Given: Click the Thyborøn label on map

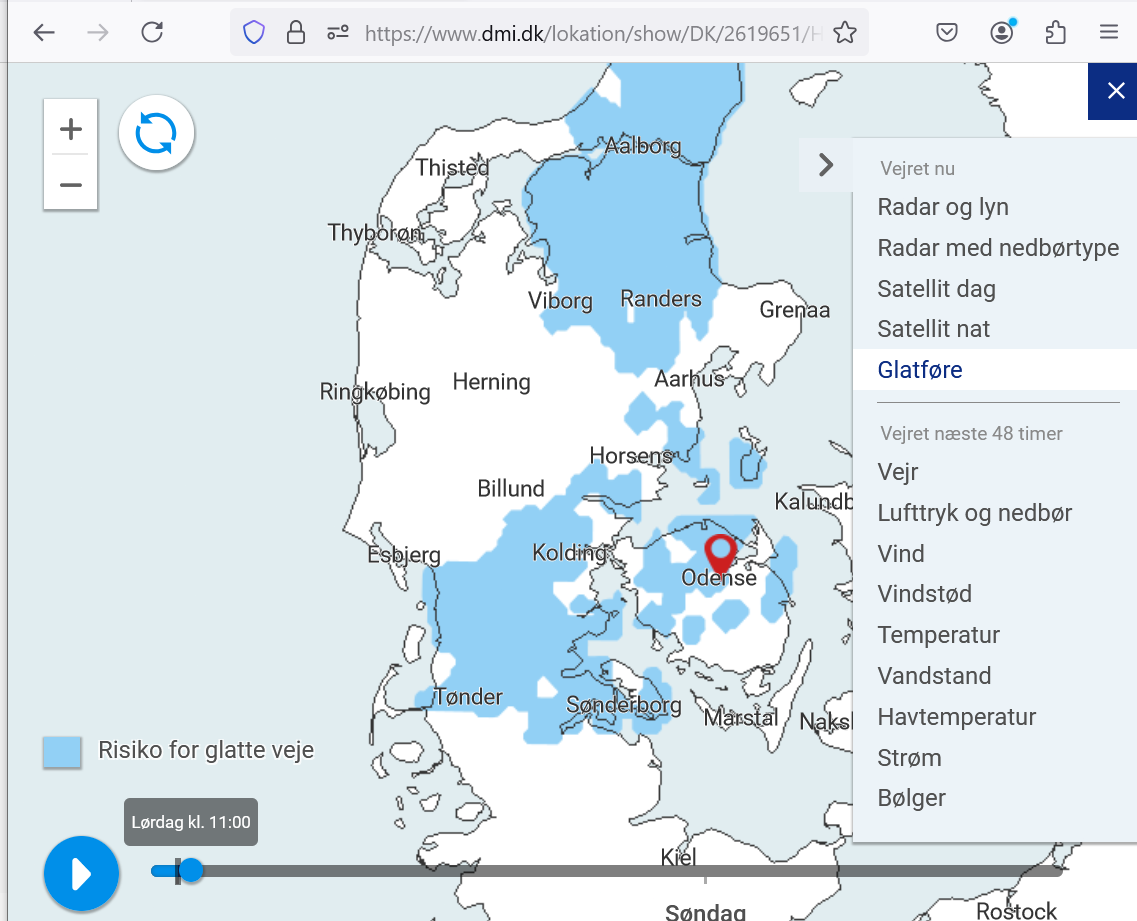Looking at the screenshot, I should 375,233.
